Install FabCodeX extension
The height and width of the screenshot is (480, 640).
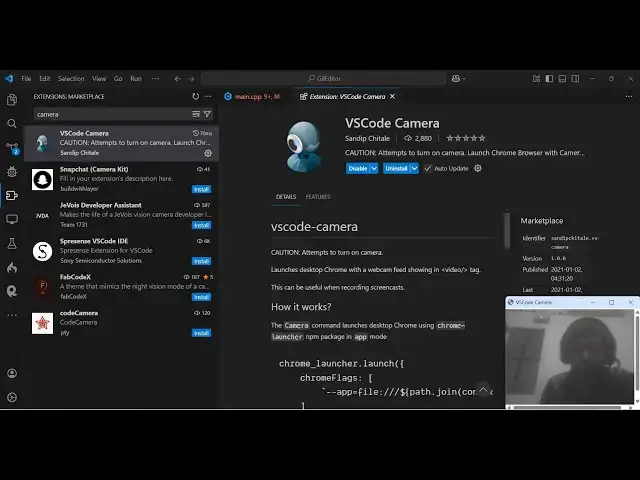click(202, 297)
